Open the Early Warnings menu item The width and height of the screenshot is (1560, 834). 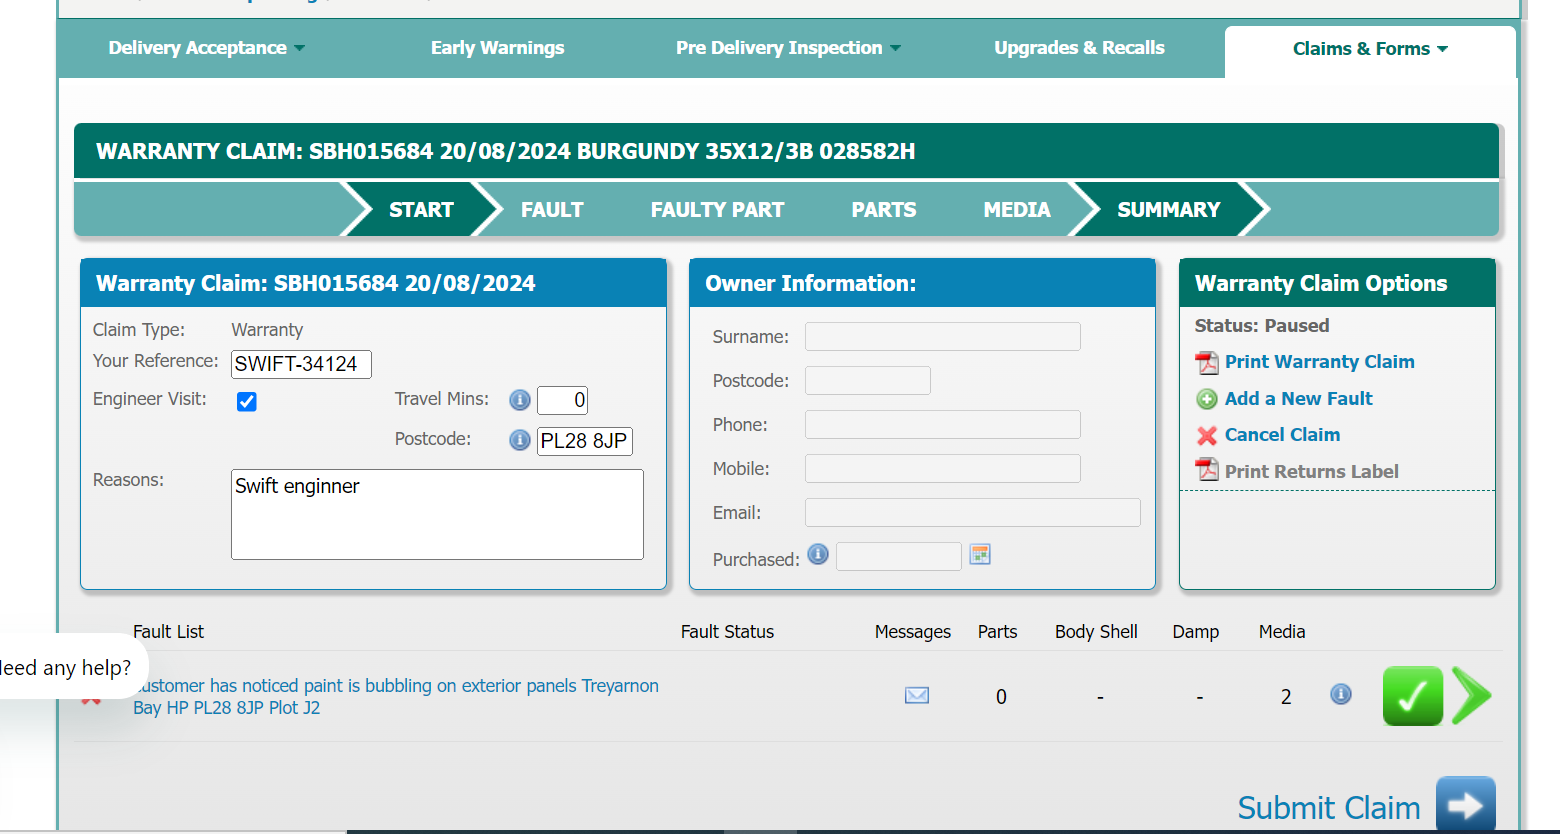click(x=497, y=48)
